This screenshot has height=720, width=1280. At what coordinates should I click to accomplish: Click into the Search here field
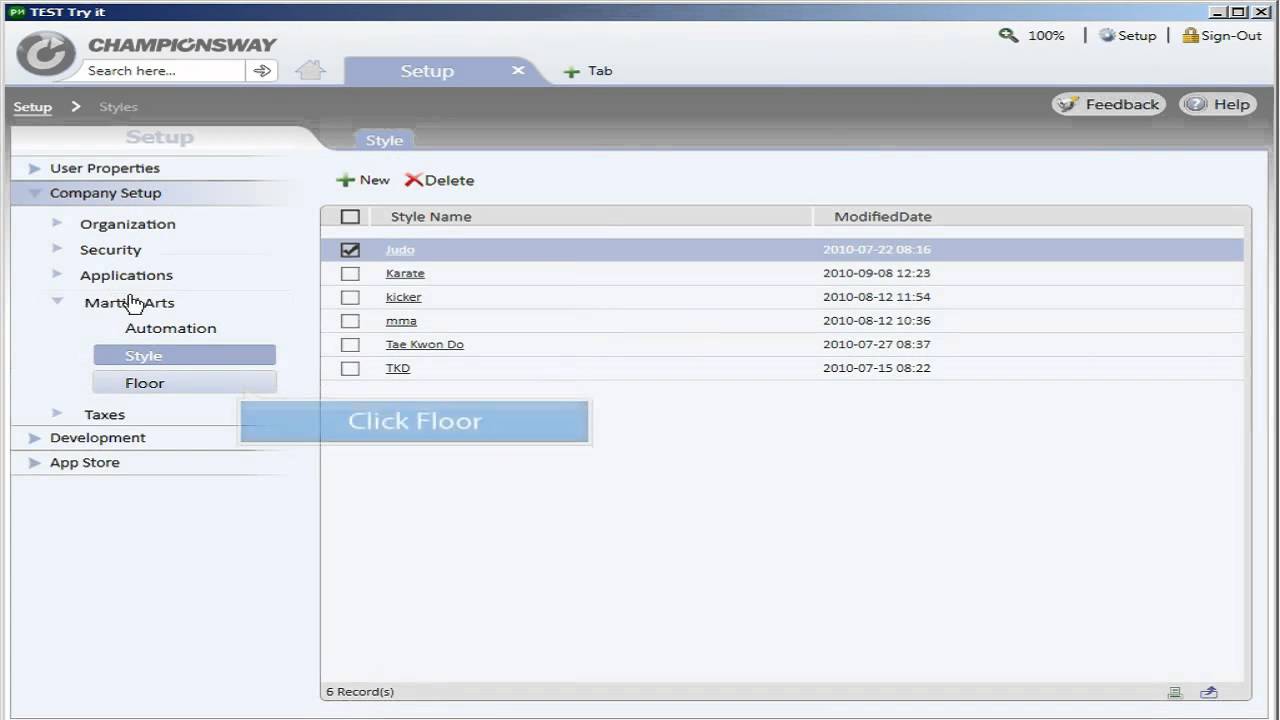coord(164,71)
